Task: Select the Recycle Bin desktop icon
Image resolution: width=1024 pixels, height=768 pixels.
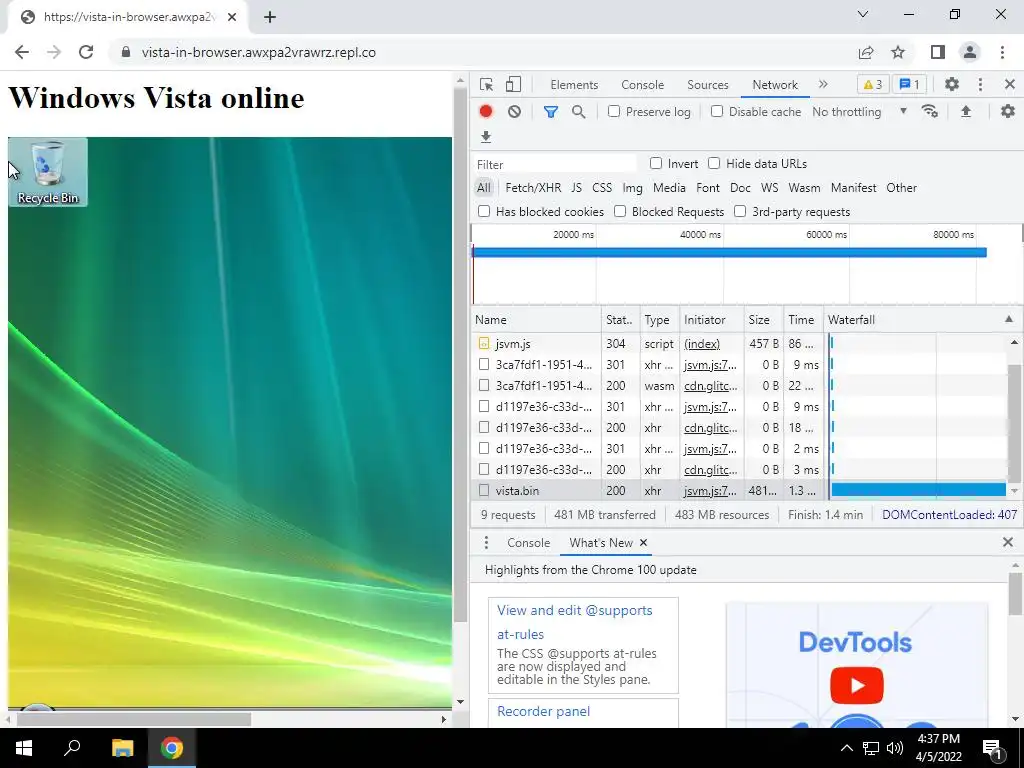Action: pyautogui.click(x=48, y=172)
